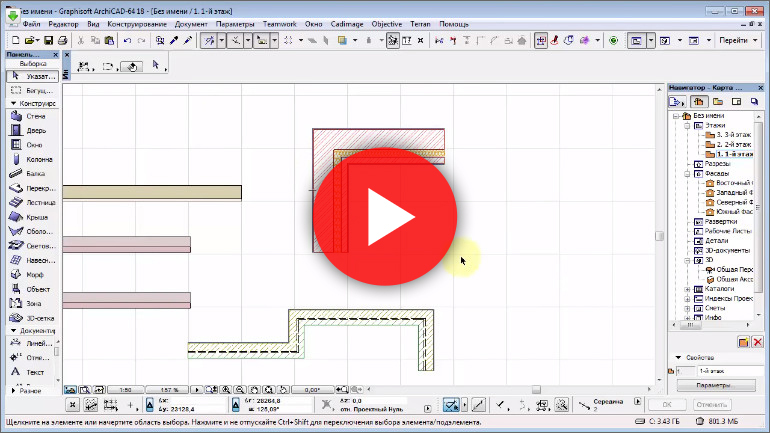Close the Панель toolbox panel
This screenshot has height=433, width=770.
click(x=55, y=54)
